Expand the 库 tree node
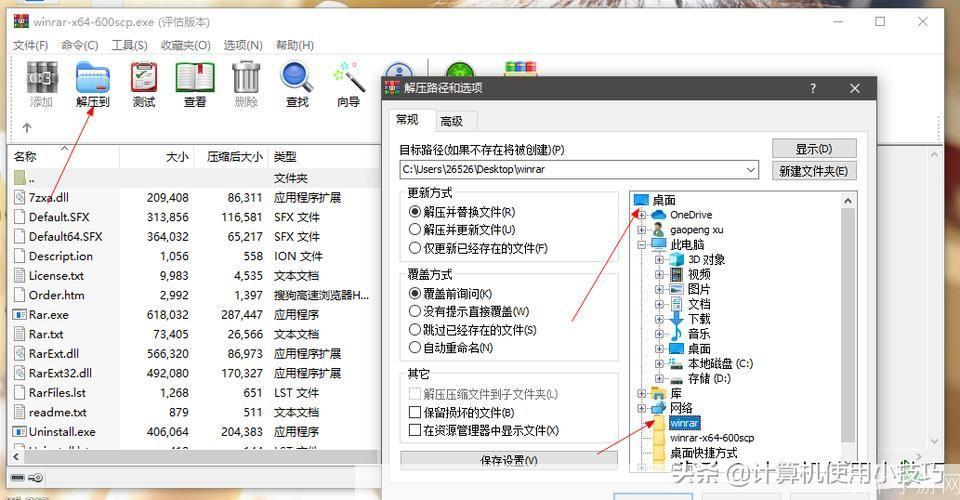The image size is (960, 500). tap(641, 393)
